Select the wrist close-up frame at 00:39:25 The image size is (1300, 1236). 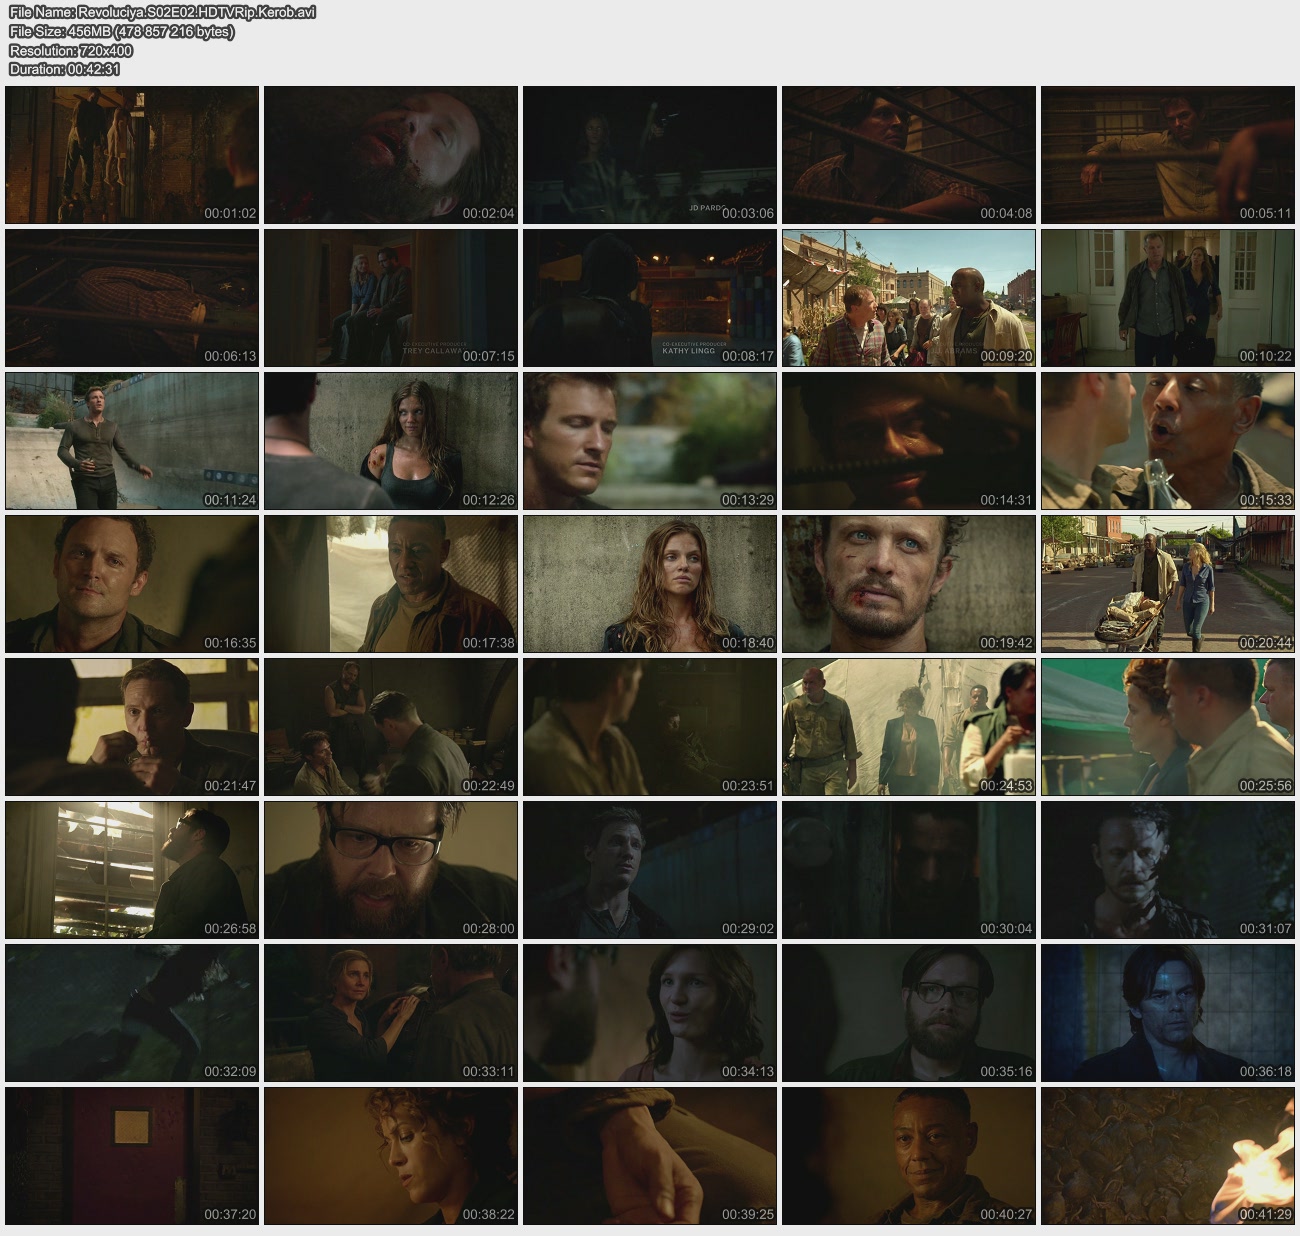pos(649,1156)
